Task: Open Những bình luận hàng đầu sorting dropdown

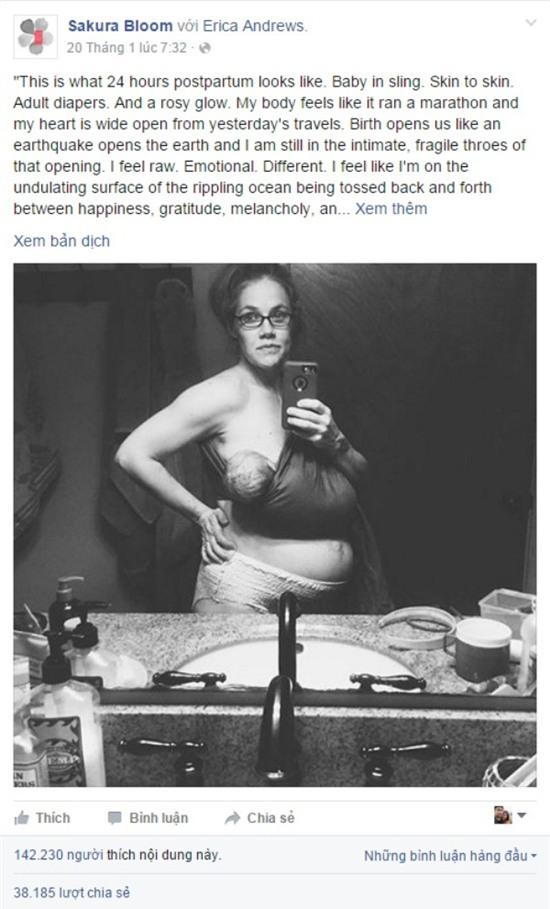Action: point(450,856)
